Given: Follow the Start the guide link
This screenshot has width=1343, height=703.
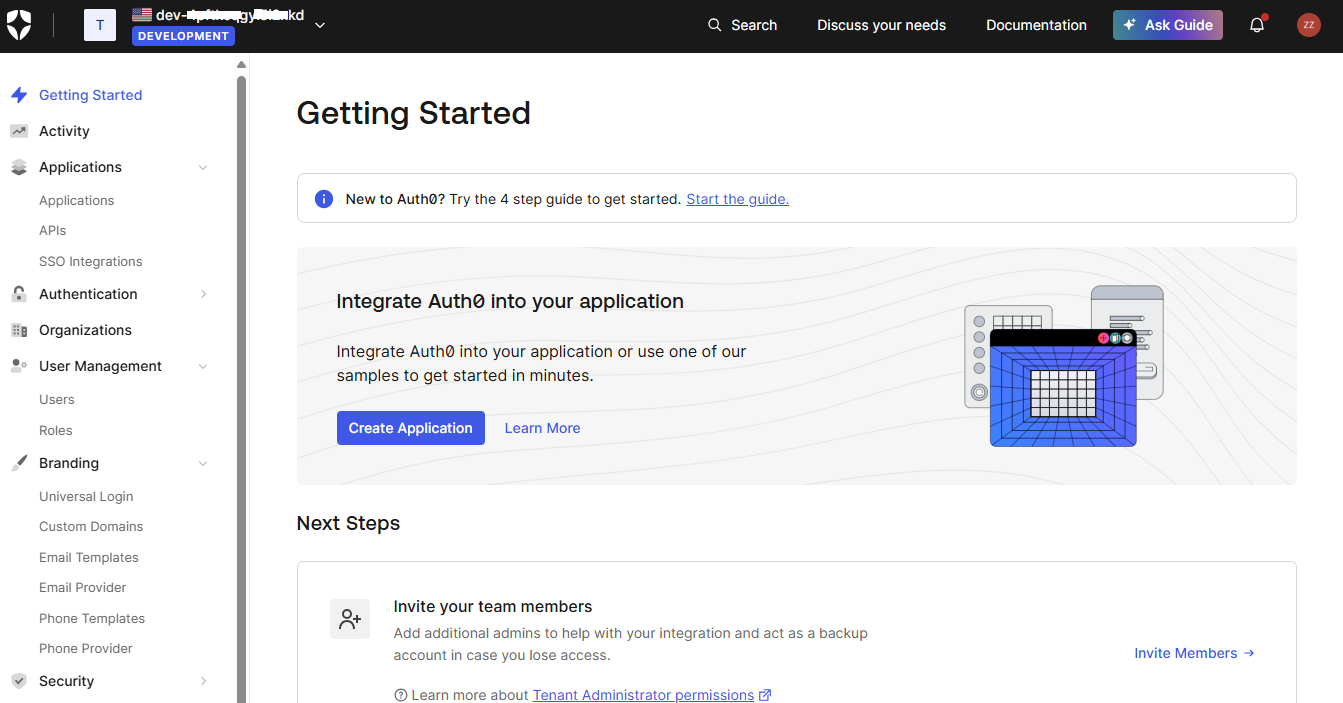Looking at the screenshot, I should click(x=737, y=199).
